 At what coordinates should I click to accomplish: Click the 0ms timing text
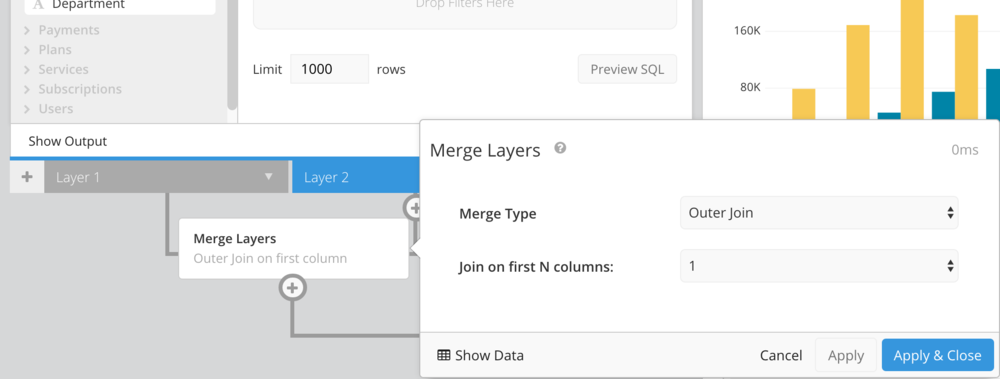(964, 150)
